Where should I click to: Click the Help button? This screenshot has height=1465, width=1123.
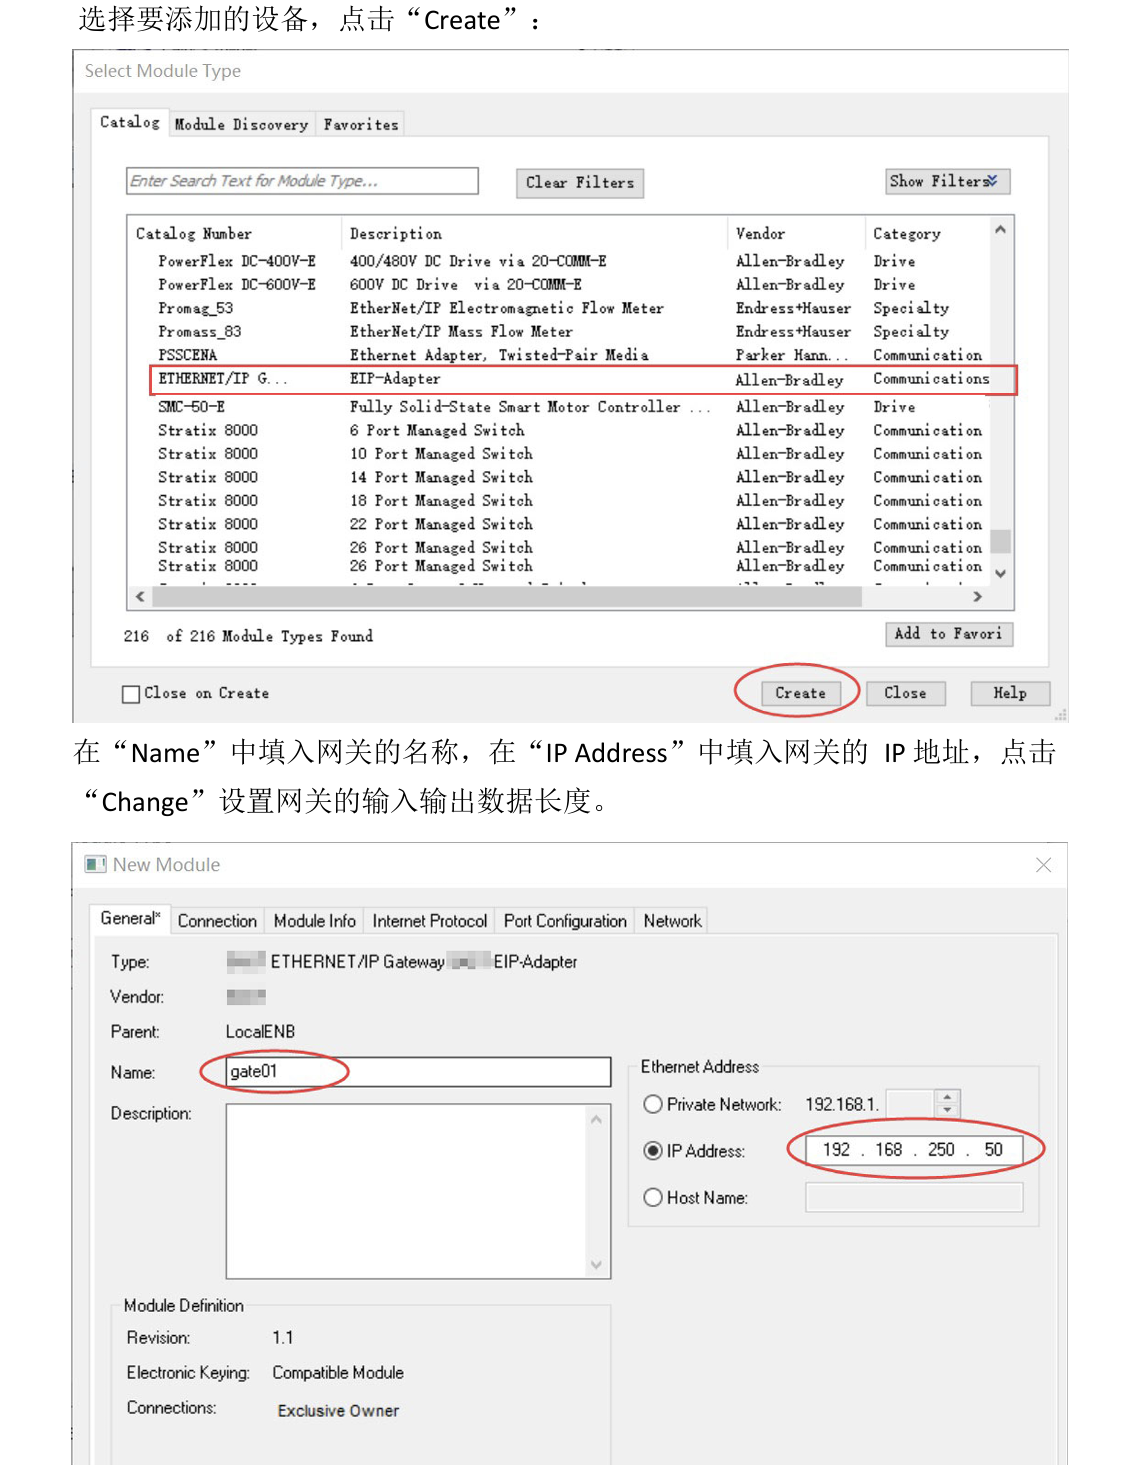point(1008,693)
